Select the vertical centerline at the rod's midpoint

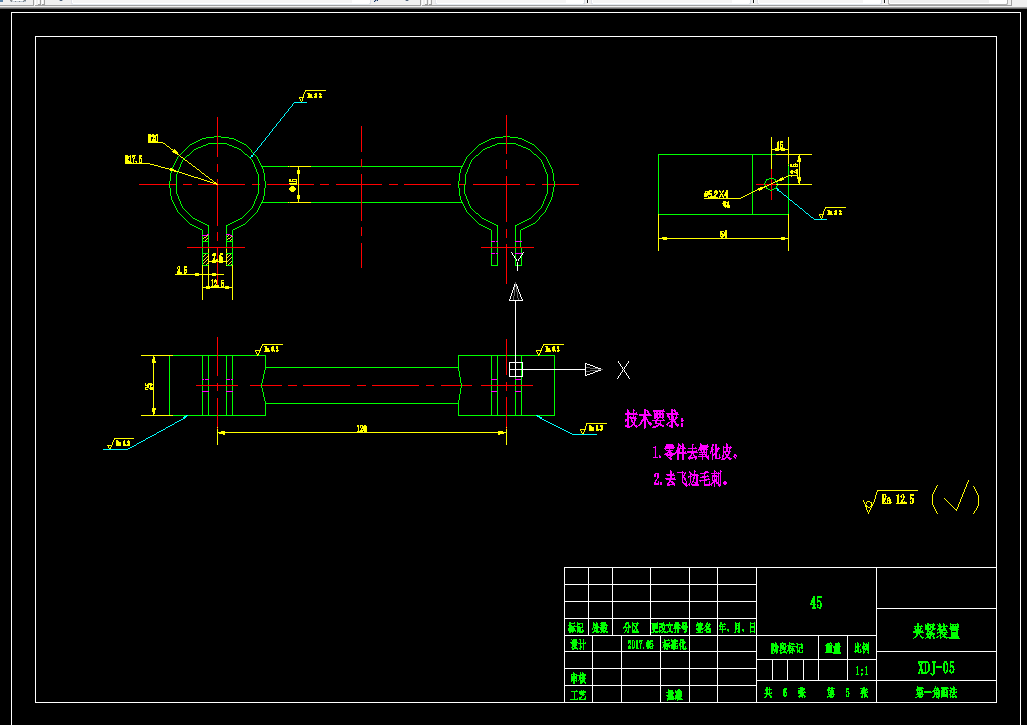(x=362, y=196)
